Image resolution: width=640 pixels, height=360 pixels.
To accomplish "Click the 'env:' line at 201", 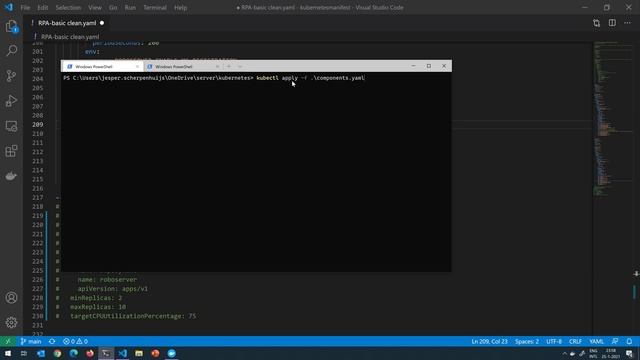I will coord(92,52).
